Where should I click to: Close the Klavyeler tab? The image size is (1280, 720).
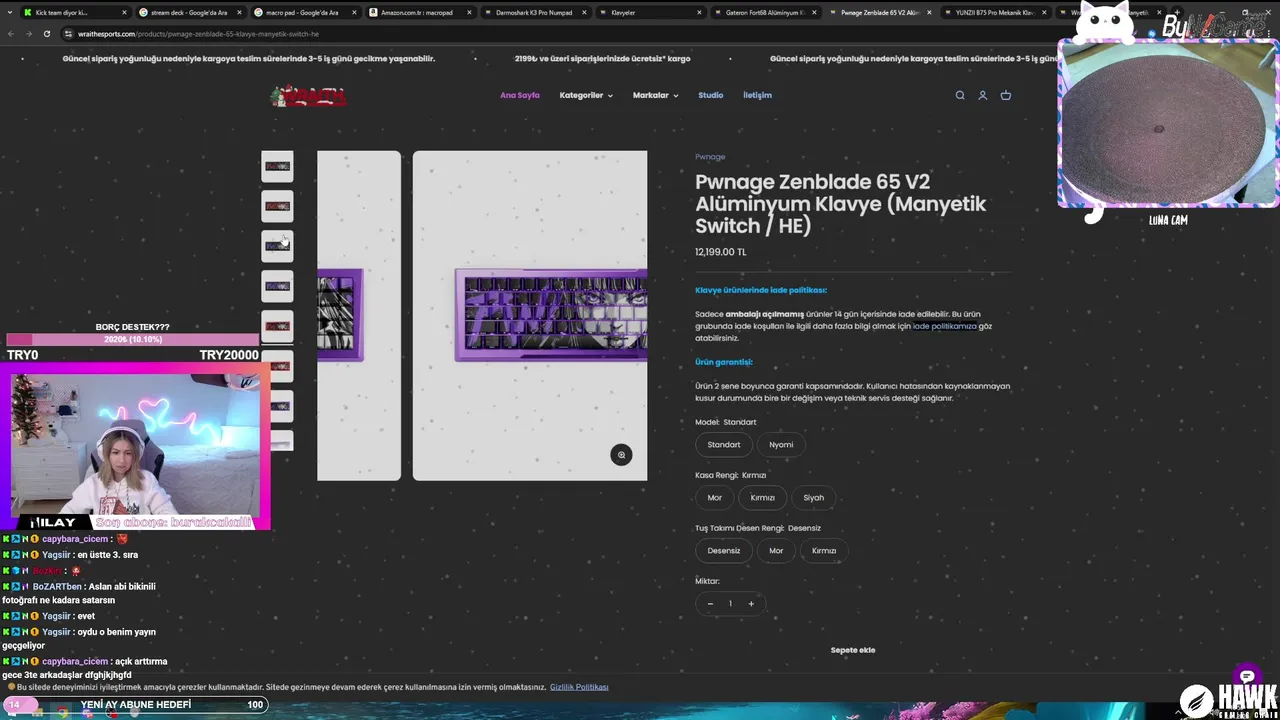pyautogui.click(x=697, y=13)
